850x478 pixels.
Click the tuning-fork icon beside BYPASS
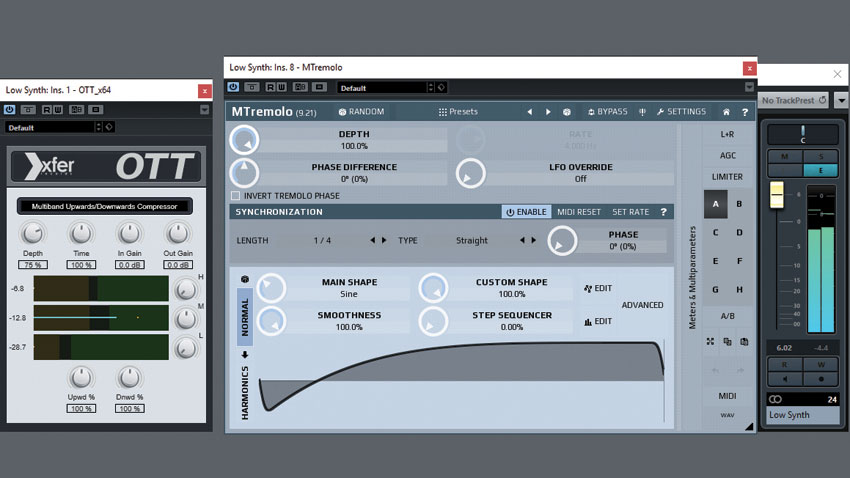642,112
